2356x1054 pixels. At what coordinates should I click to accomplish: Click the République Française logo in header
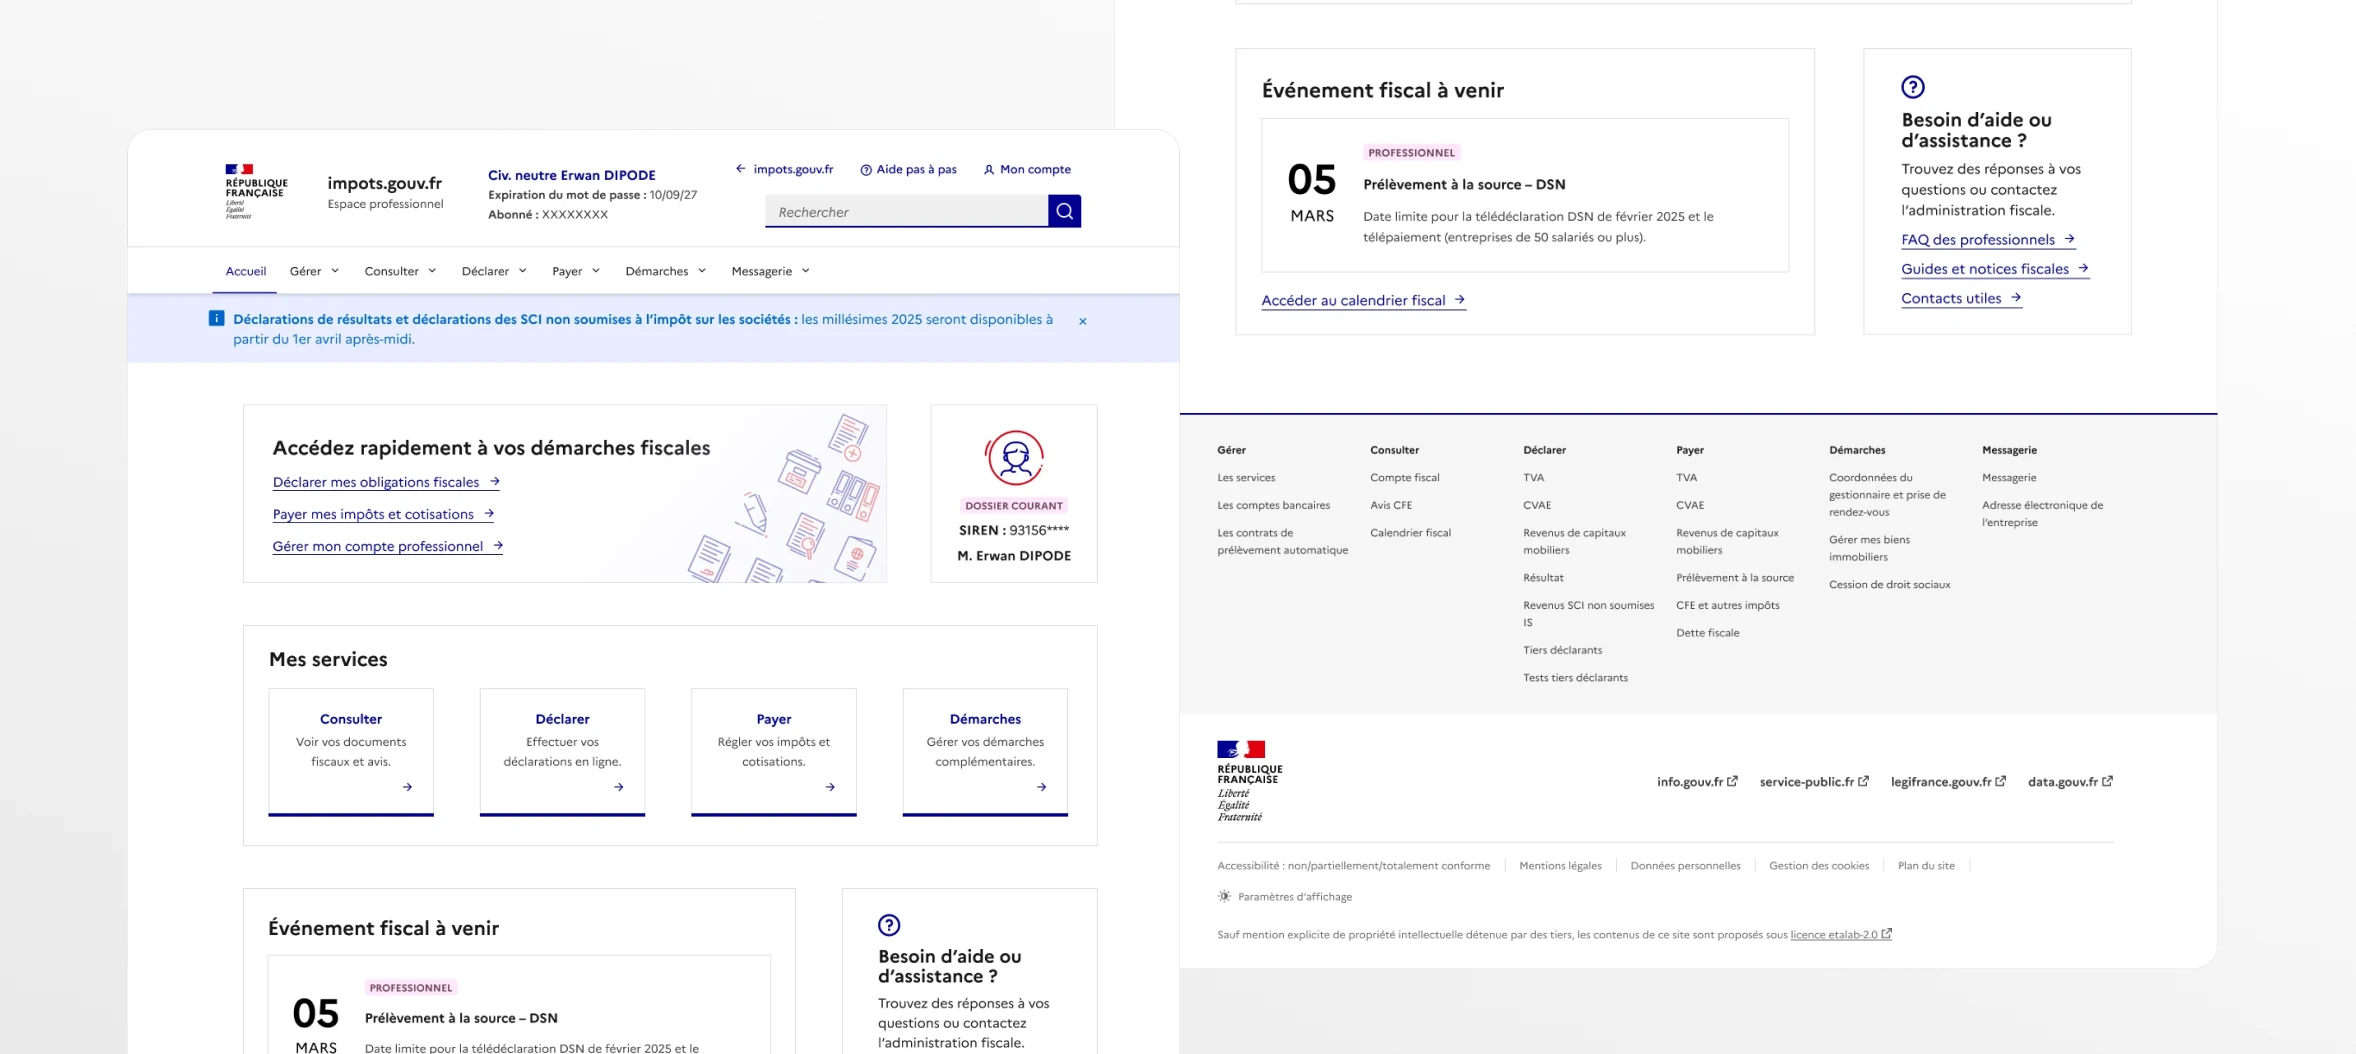tap(256, 190)
